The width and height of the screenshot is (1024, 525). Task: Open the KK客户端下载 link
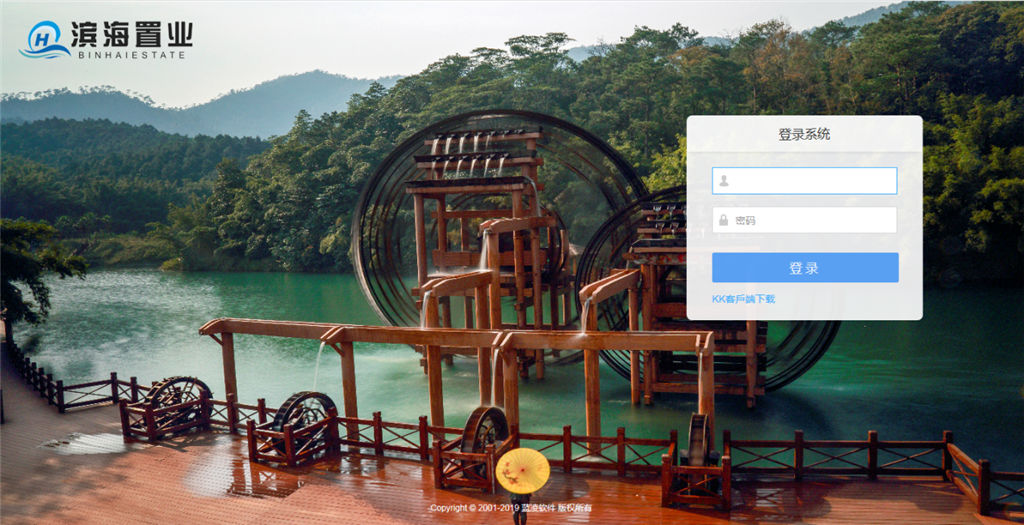coord(743,299)
